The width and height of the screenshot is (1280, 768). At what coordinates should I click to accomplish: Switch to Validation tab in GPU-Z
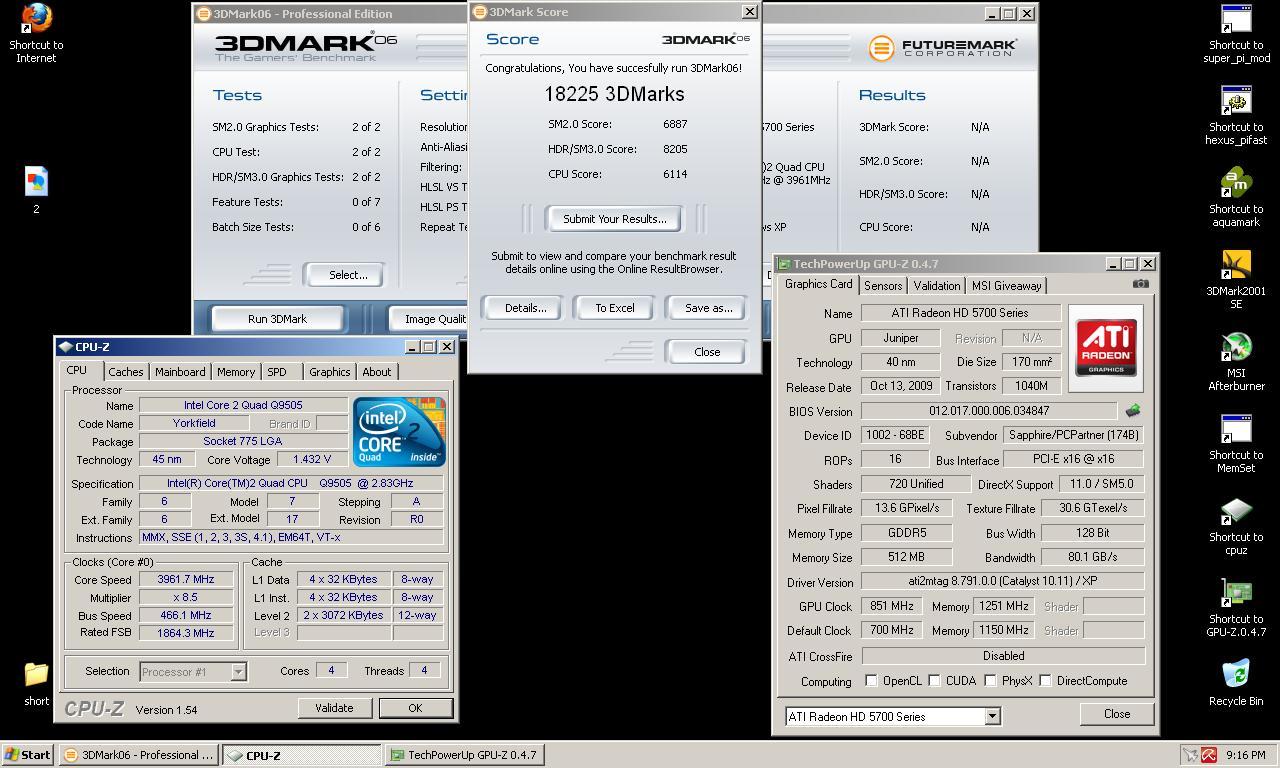point(937,286)
